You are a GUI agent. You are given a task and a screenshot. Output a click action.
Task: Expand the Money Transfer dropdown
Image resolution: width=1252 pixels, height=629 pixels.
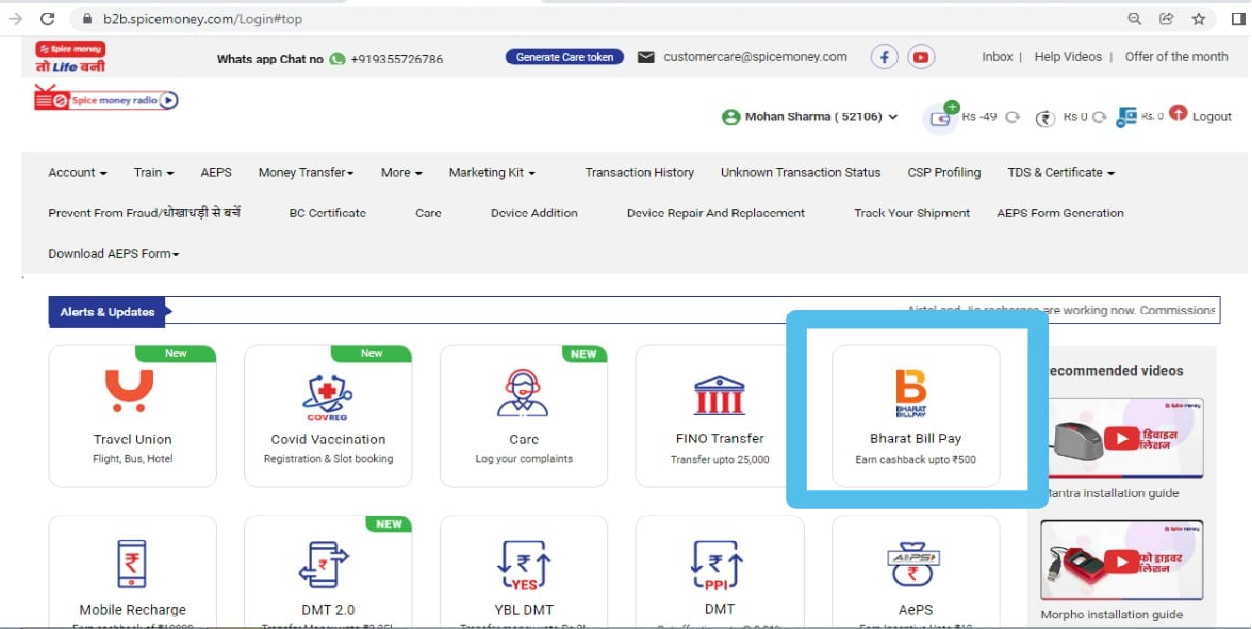pyautogui.click(x=306, y=172)
